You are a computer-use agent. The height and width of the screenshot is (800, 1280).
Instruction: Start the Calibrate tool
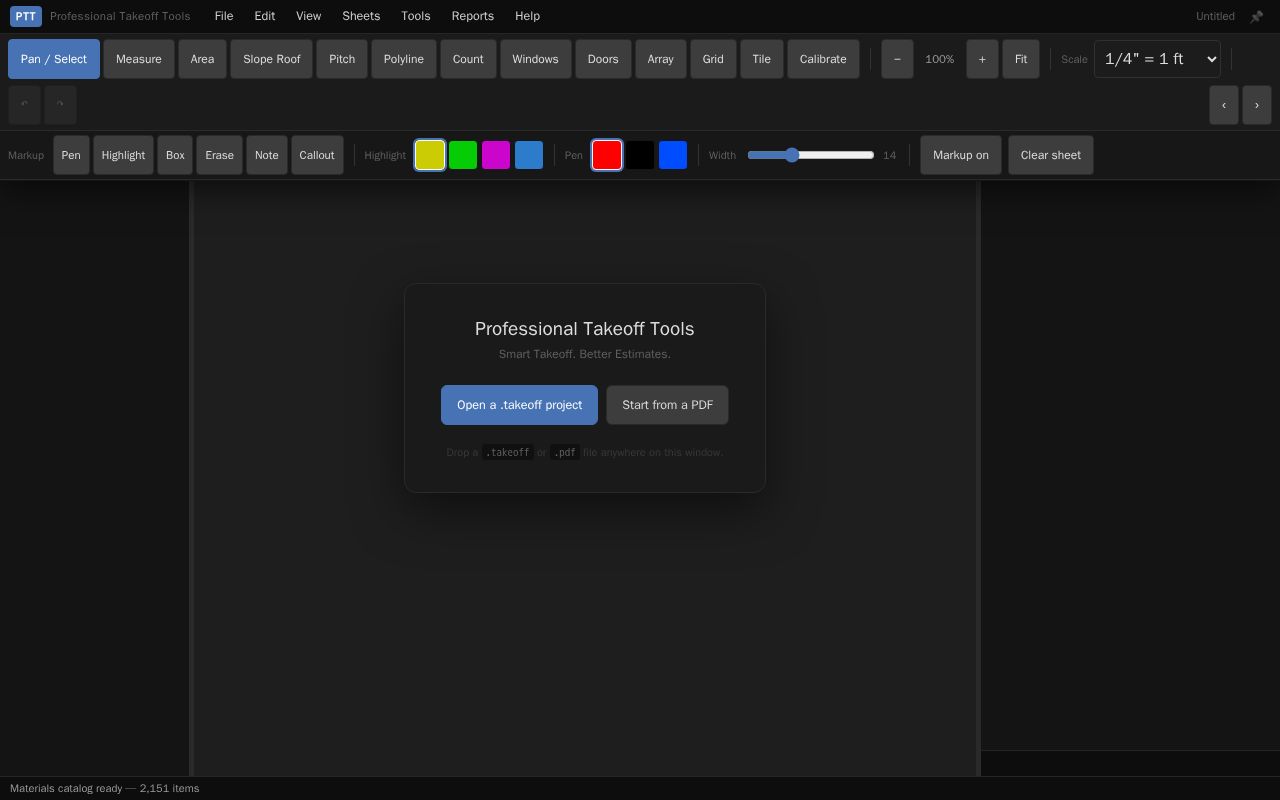coord(823,59)
